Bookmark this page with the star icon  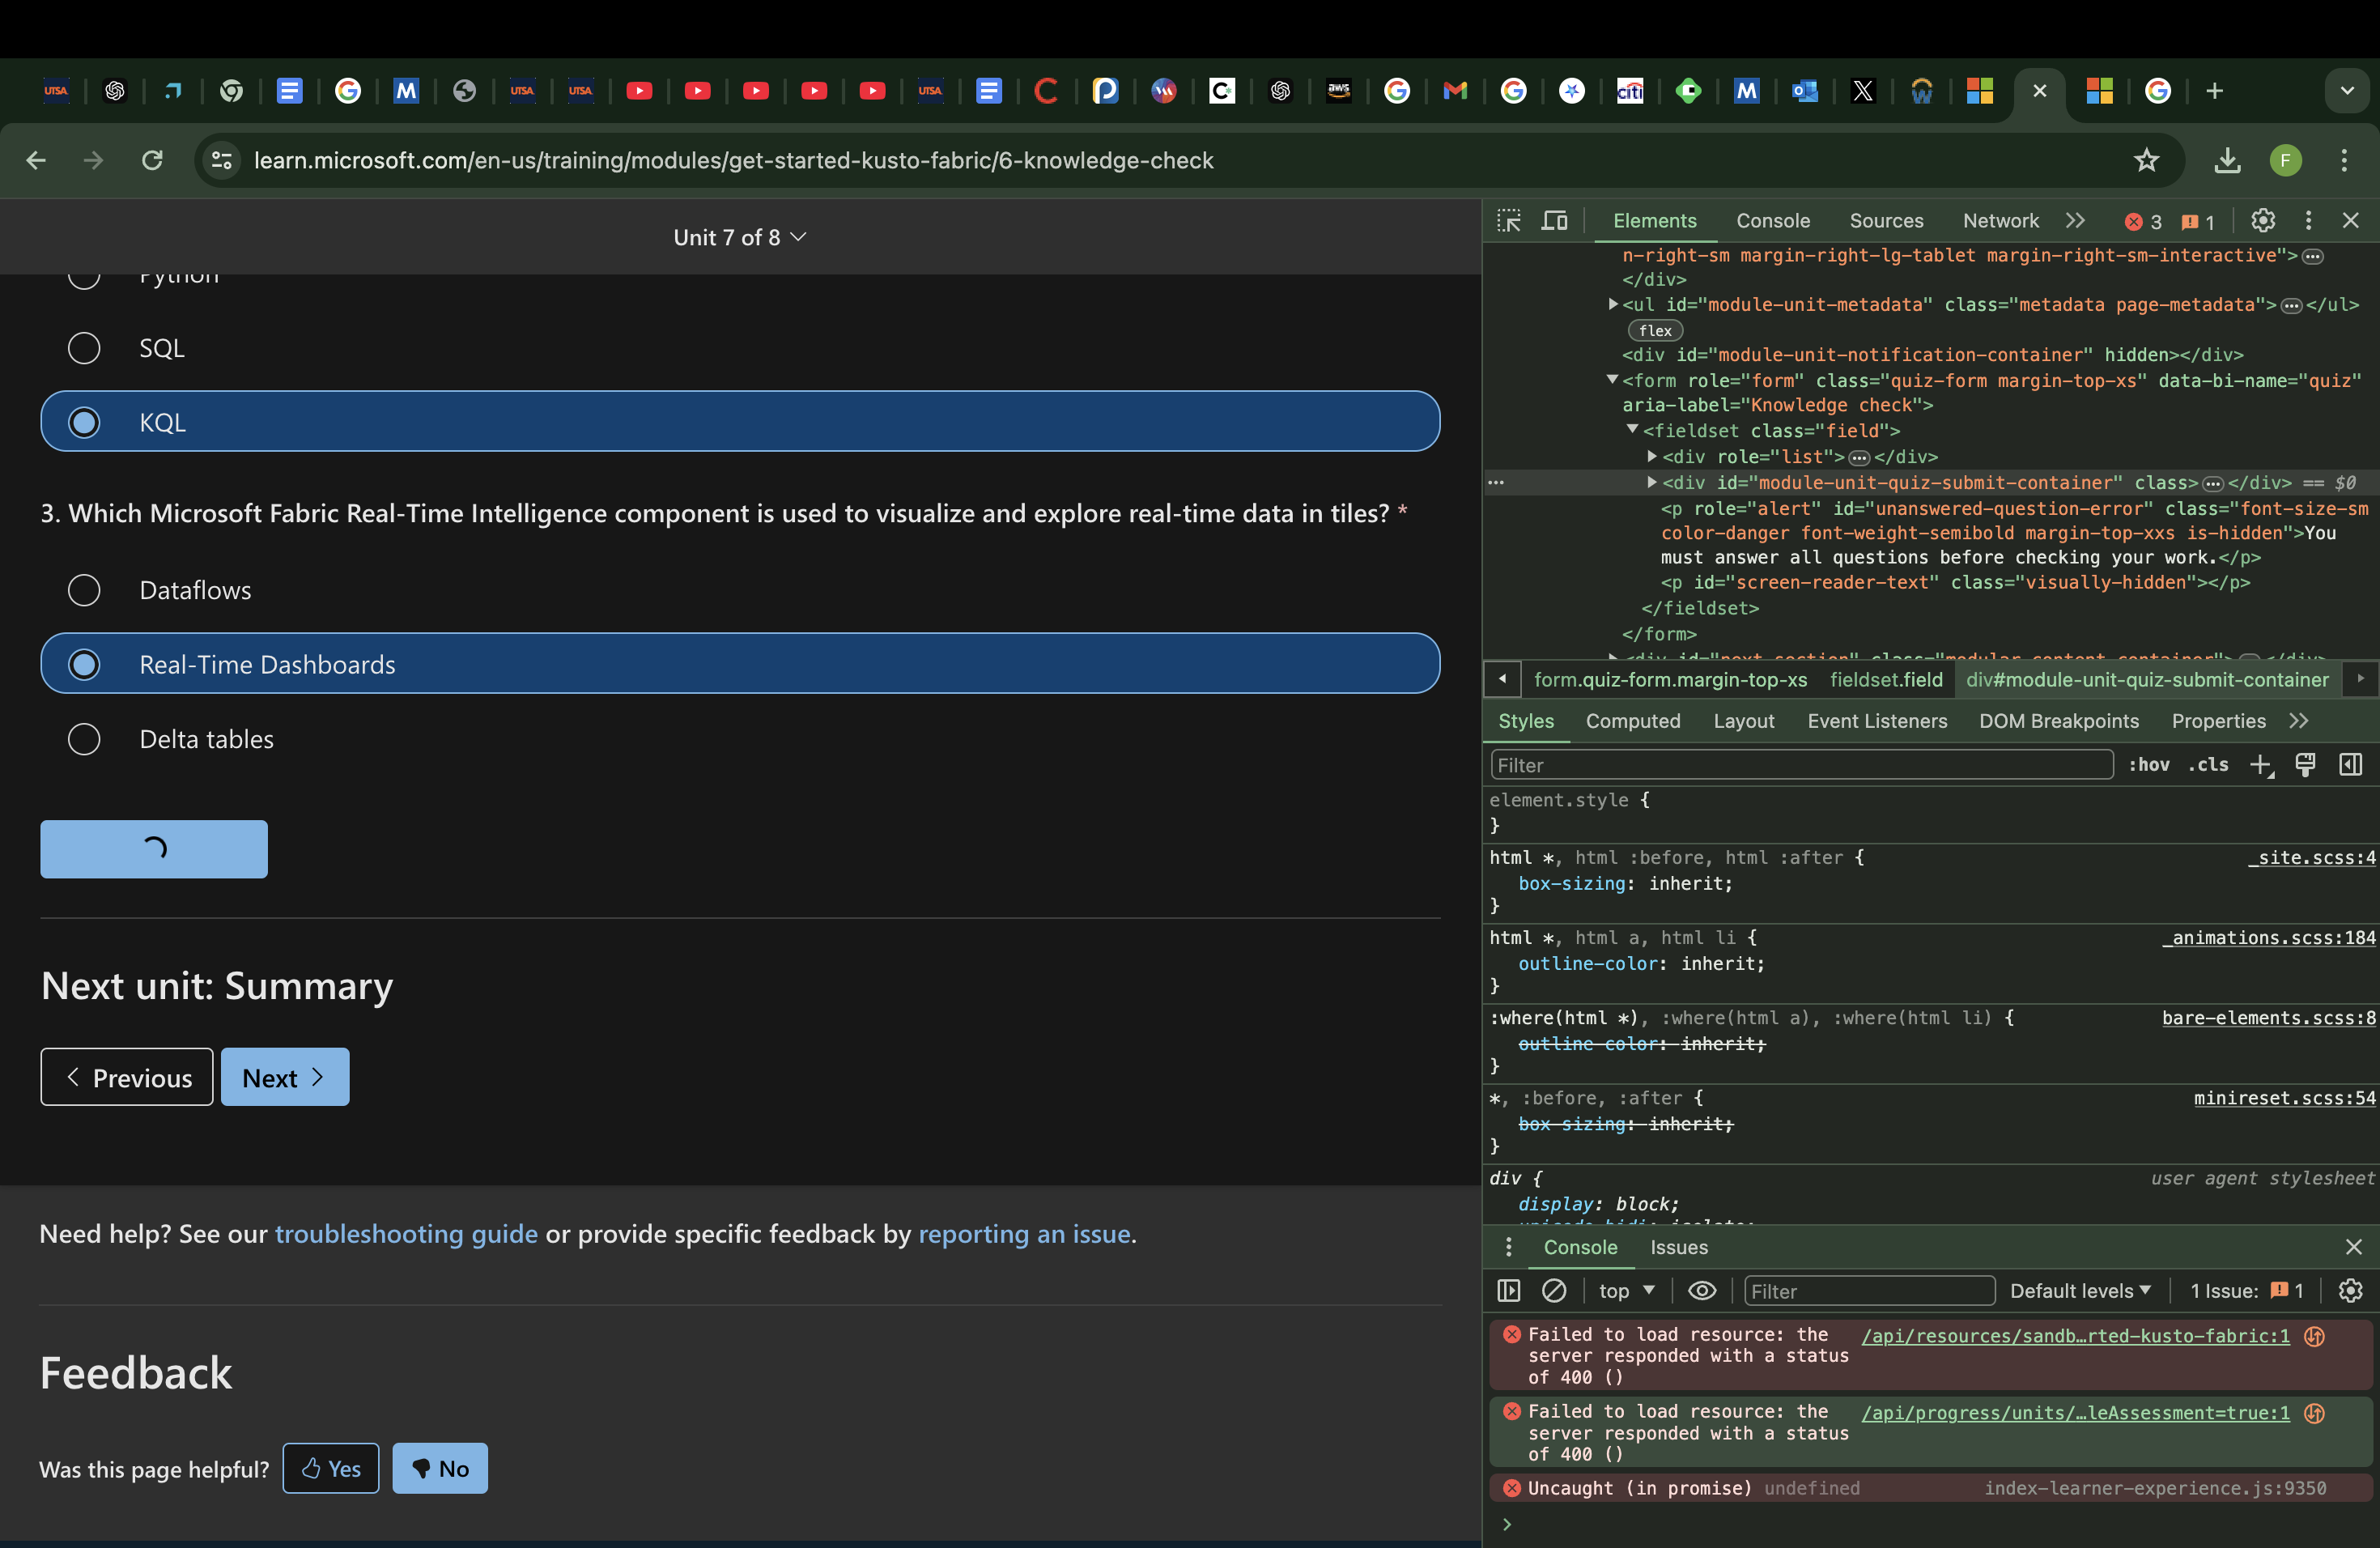pos(2146,160)
